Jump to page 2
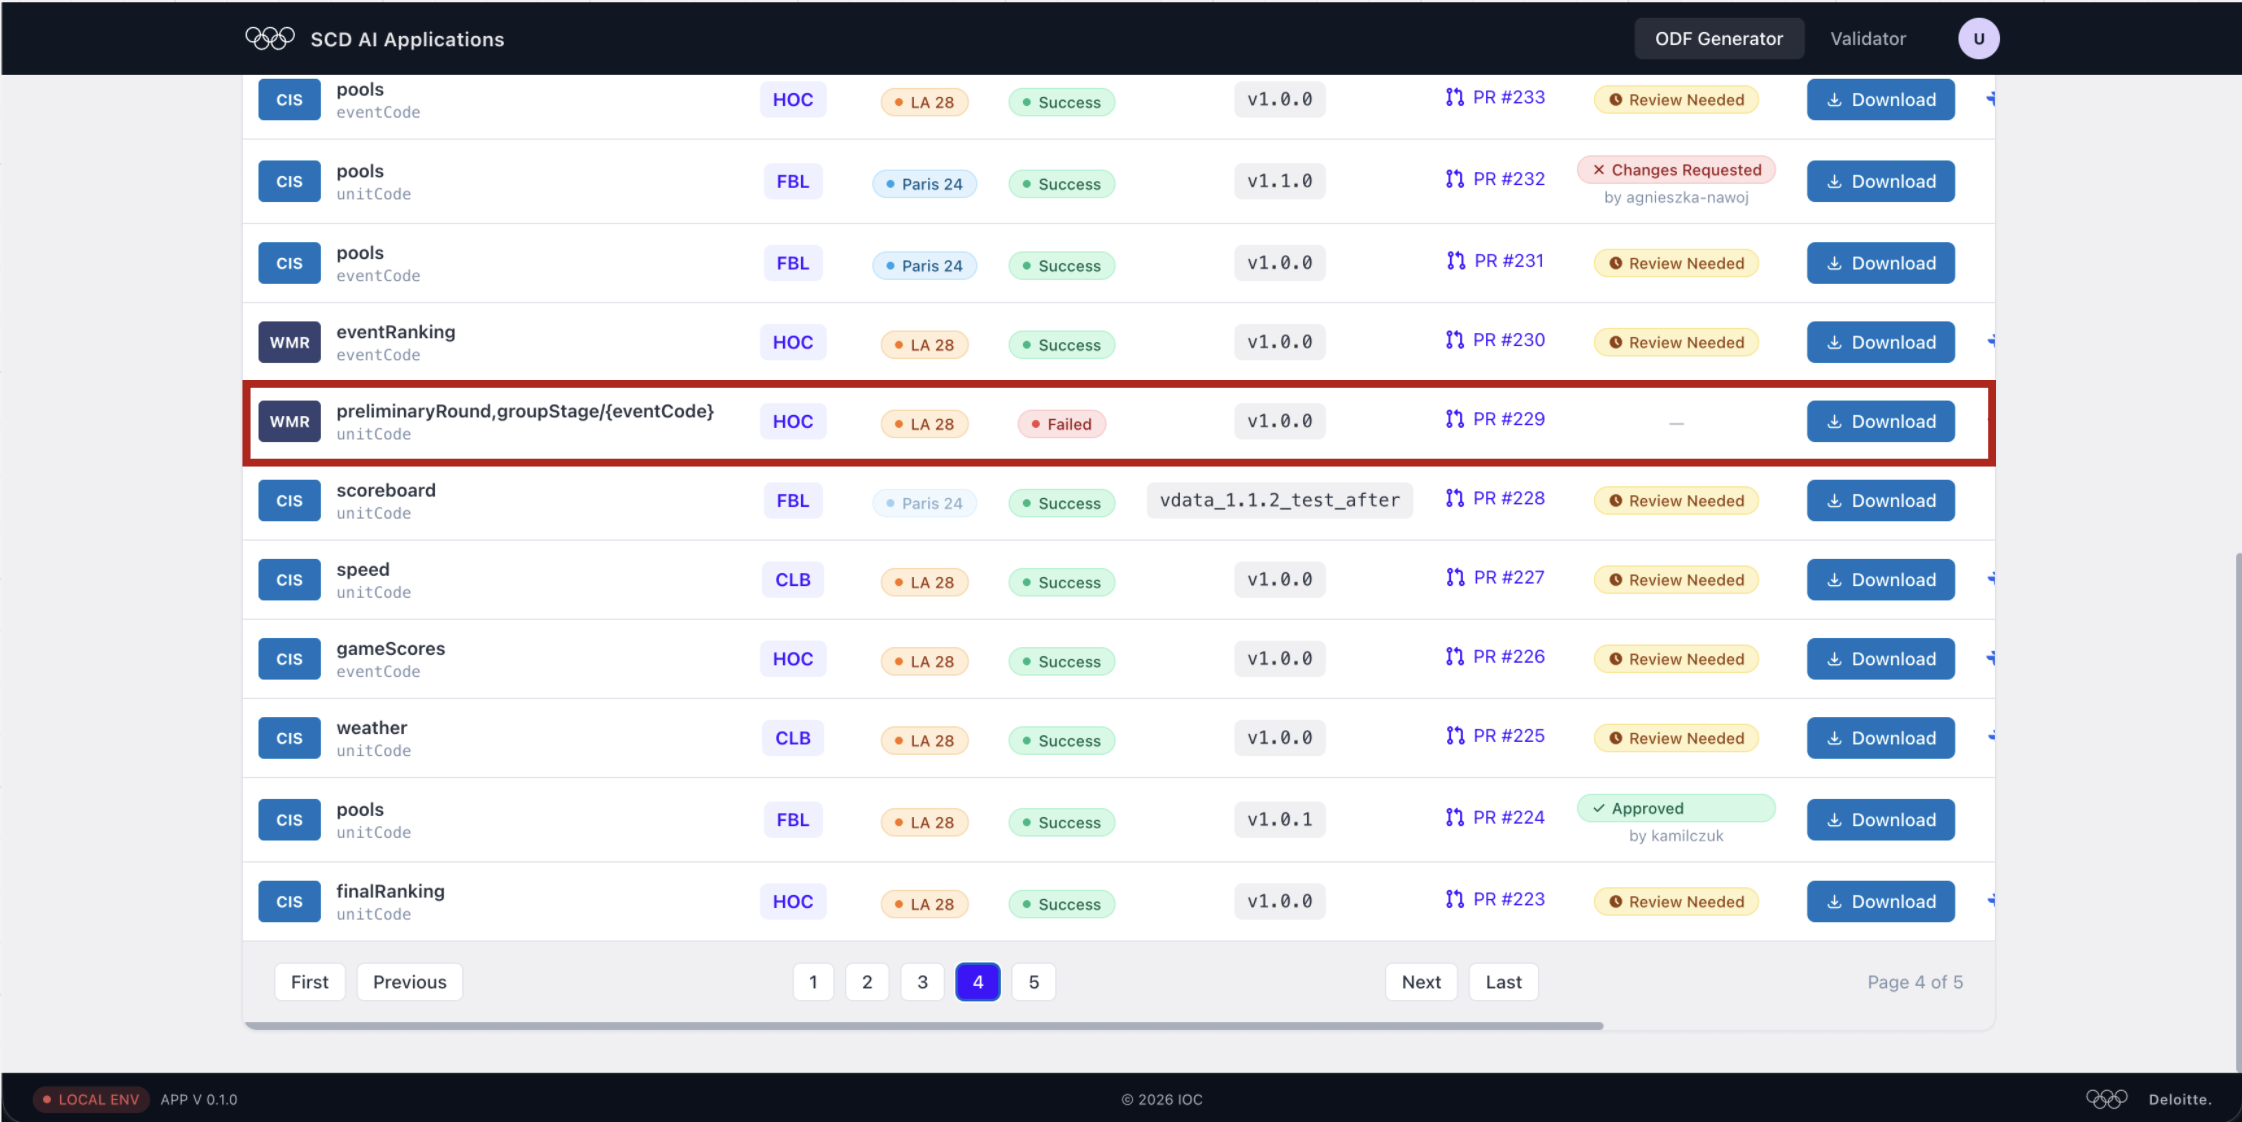 [867, 982]
